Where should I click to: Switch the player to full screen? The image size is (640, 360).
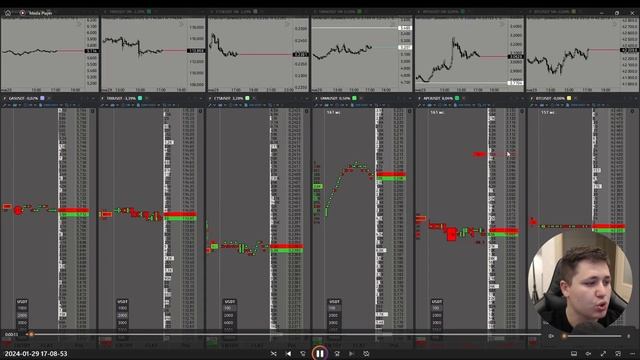tap(603, 353)
